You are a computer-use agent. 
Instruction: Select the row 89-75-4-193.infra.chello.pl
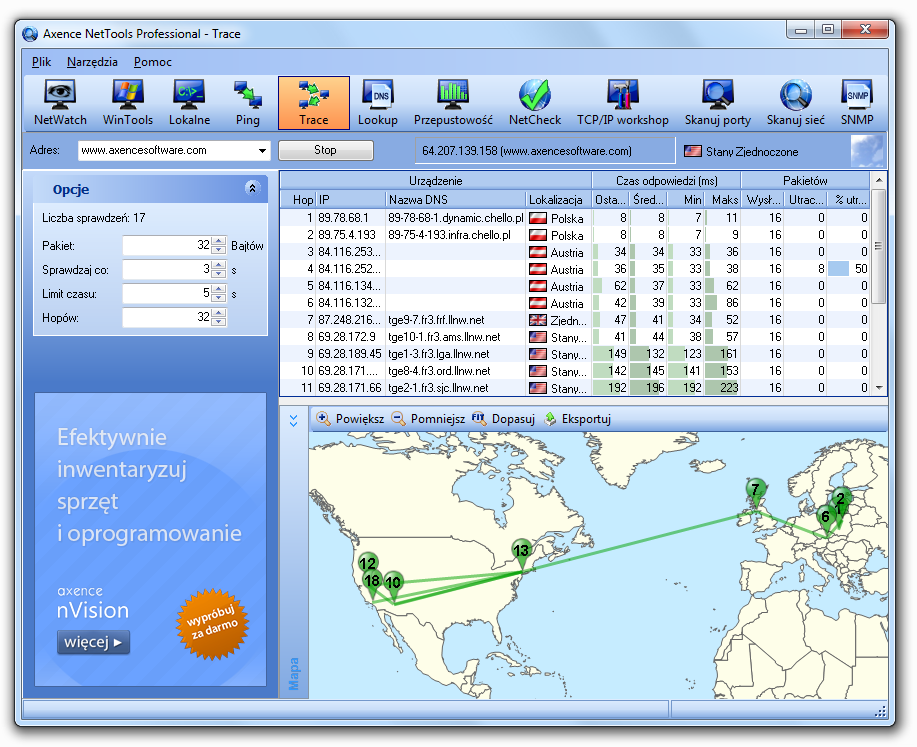coord(575,235)
